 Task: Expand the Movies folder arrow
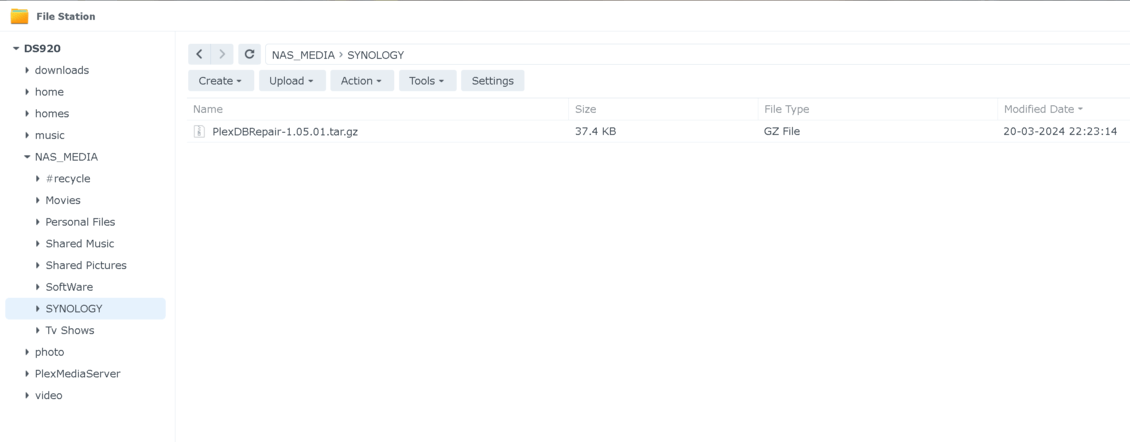pos(37,200)
